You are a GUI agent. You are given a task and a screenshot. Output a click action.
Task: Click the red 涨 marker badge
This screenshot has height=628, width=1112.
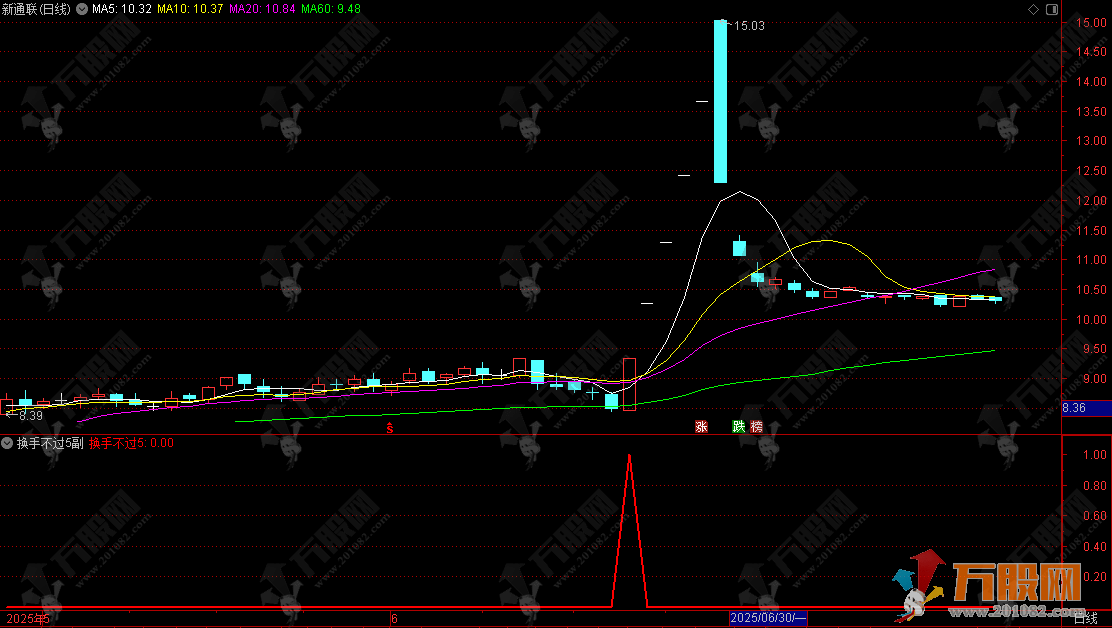[x=701, y=426]
